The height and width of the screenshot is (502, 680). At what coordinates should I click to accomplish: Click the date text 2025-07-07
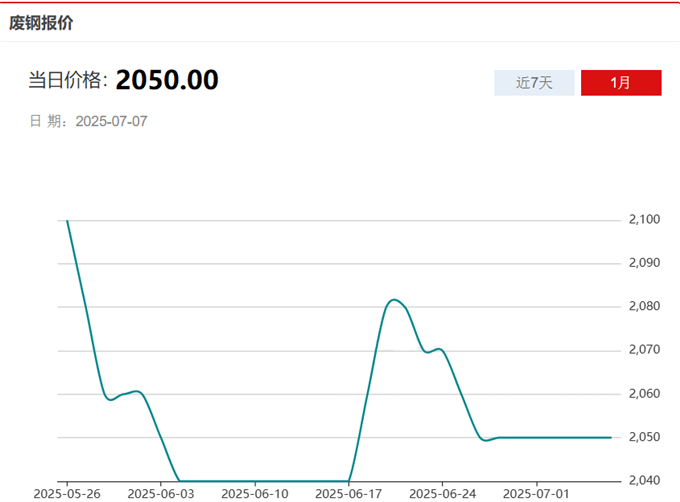(112, 121)
